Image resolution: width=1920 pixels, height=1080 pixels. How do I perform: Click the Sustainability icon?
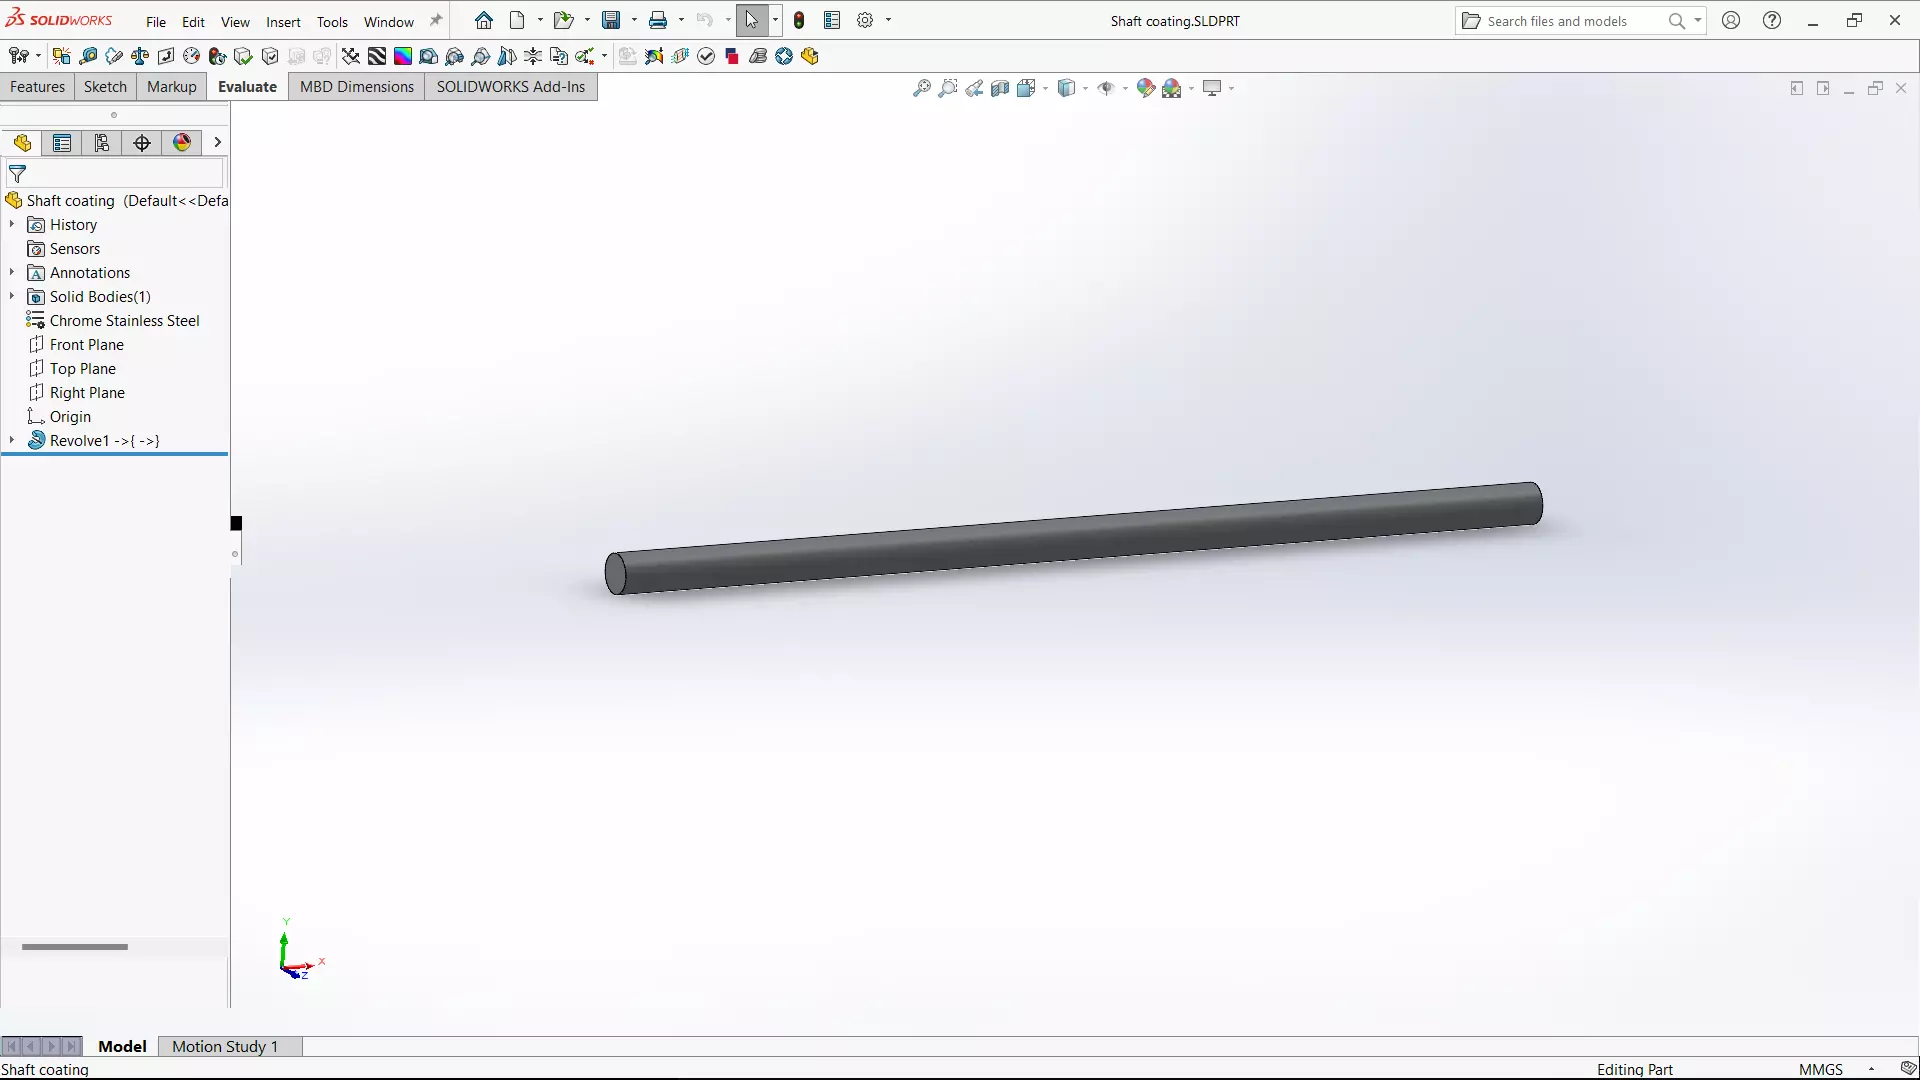point(784,56)
